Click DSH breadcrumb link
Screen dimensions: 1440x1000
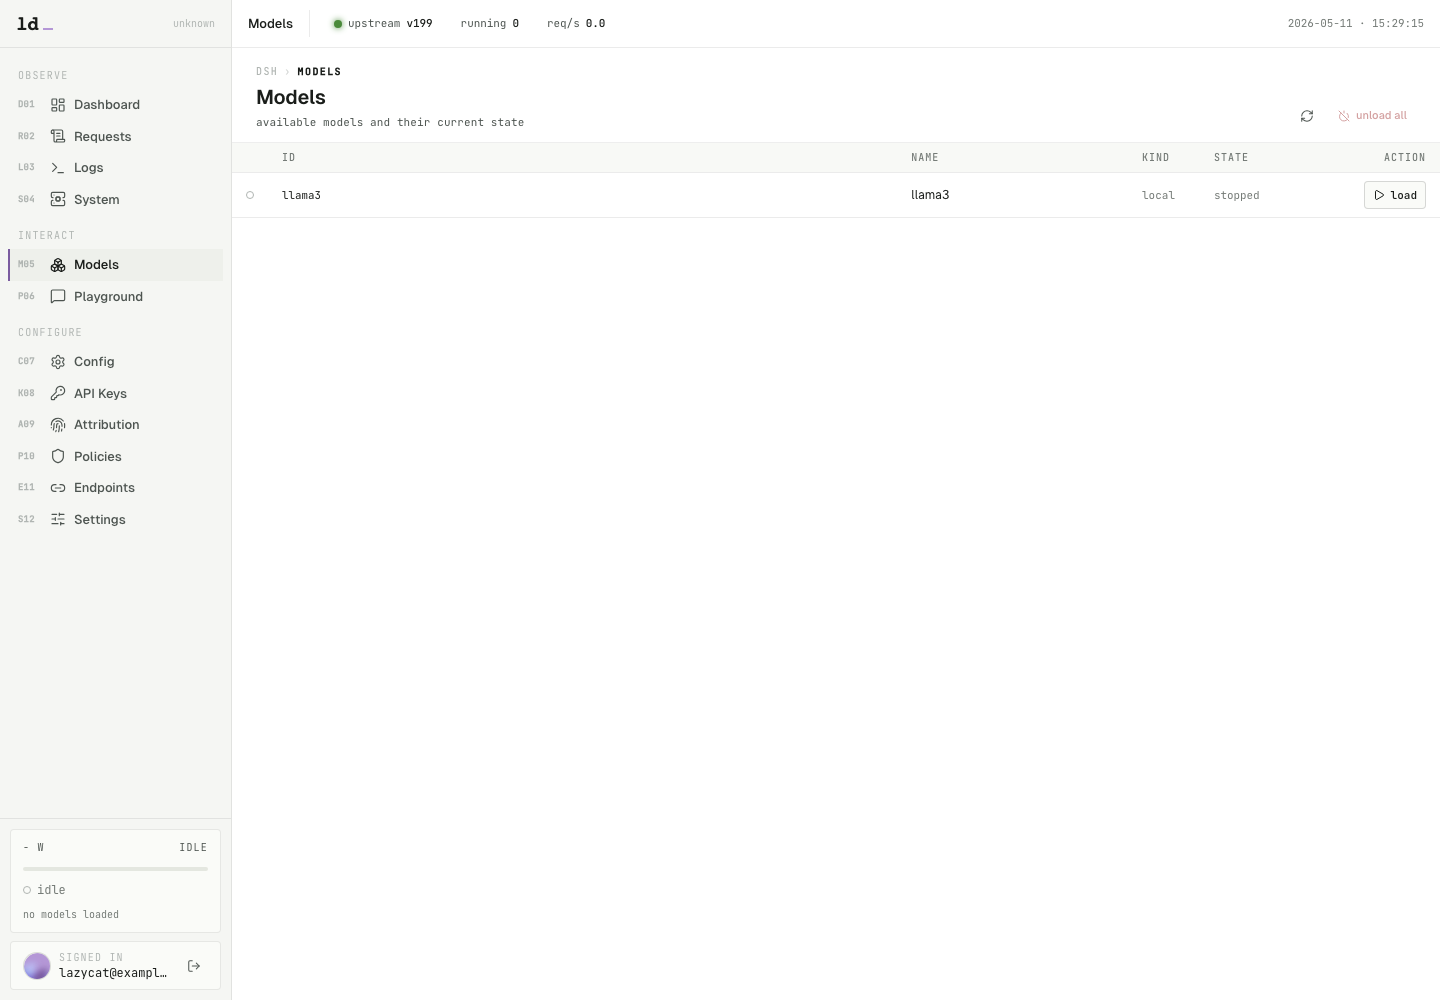click(x=267, y=72)
